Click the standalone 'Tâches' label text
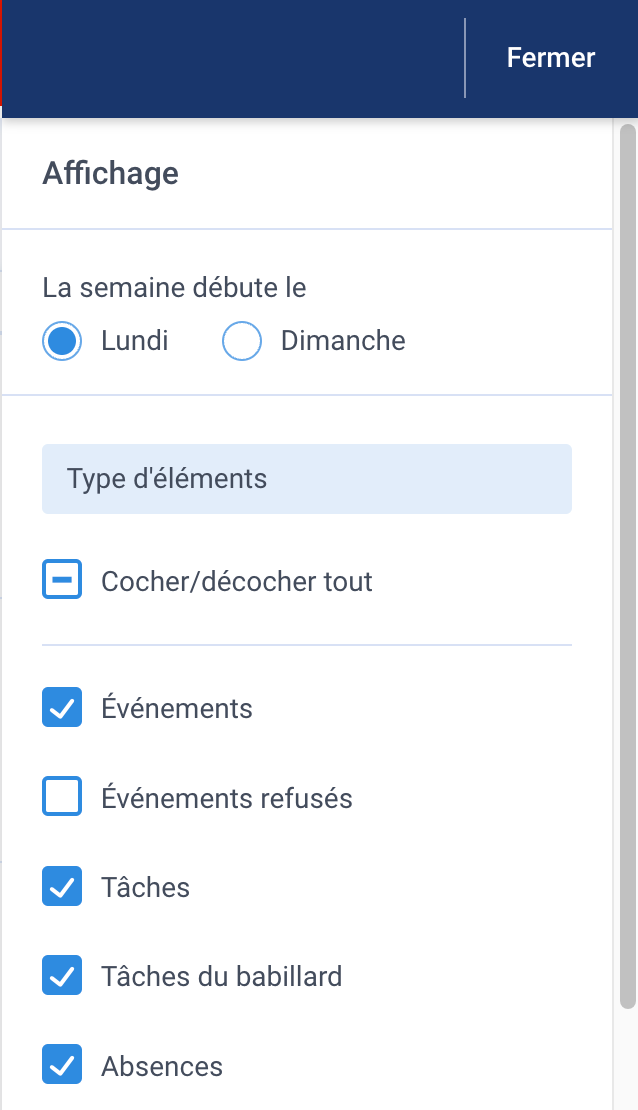Viewport: 638px width, 1110px height. [145, 887]
